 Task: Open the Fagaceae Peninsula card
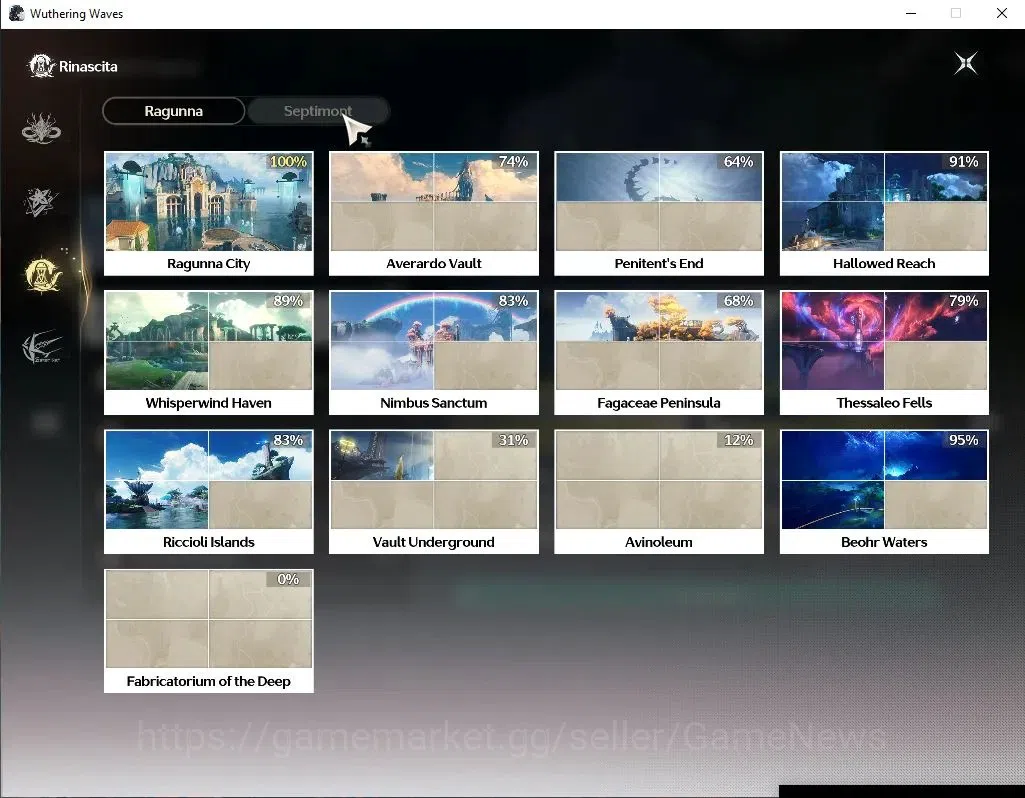658,352
